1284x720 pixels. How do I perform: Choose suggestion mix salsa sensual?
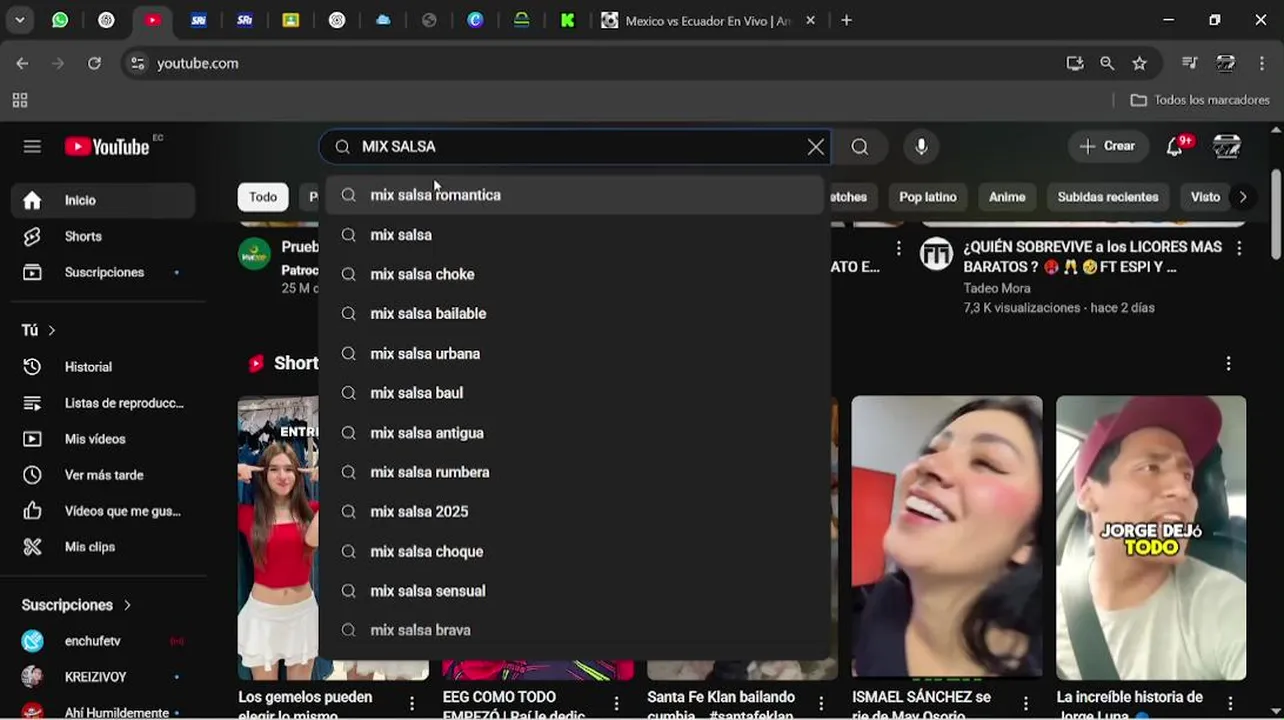click(x=576, y=591)
